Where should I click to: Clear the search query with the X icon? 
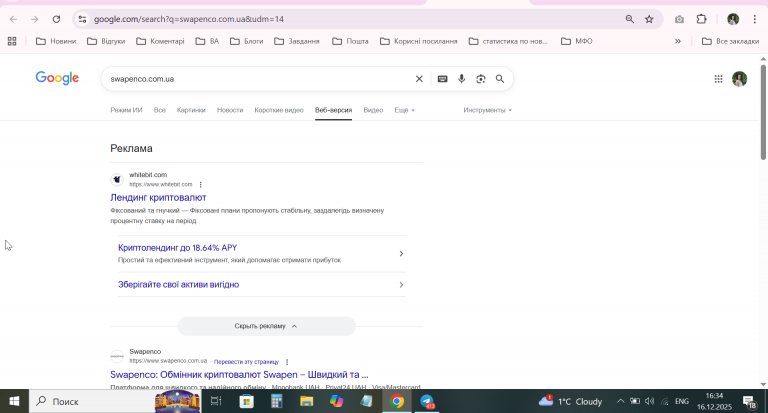419,79
